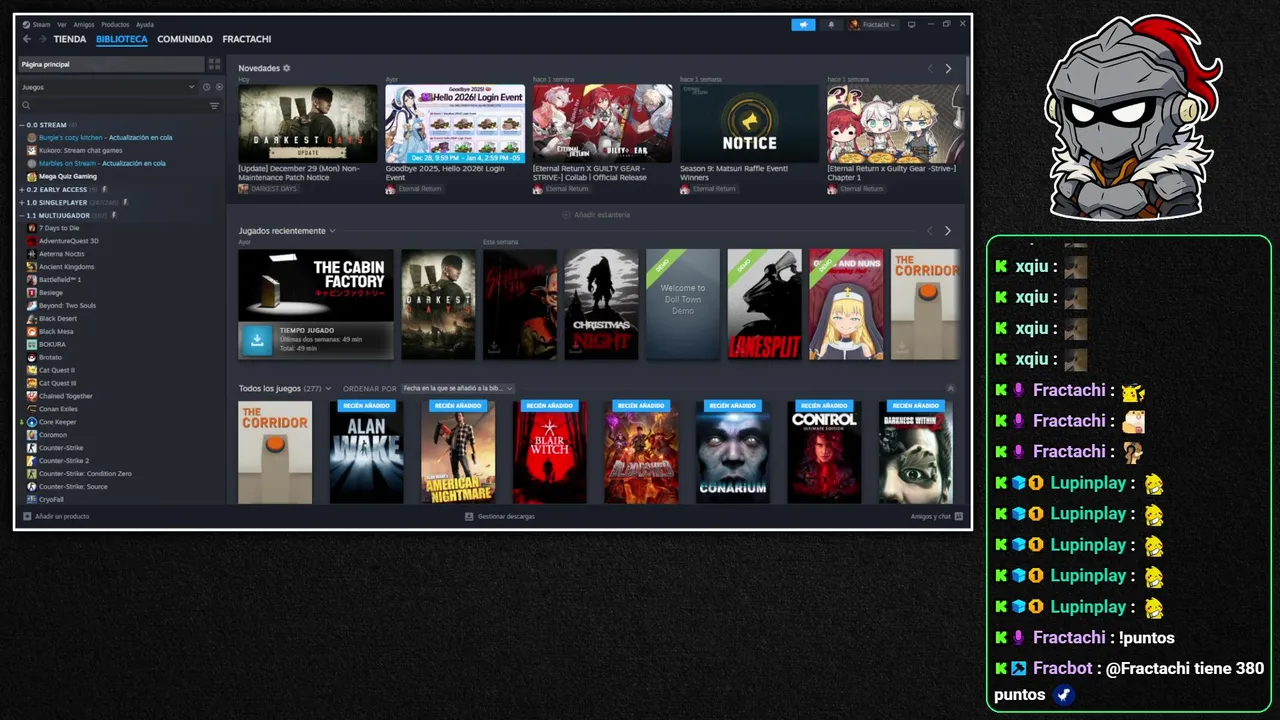
Task: Open the NOTICE Matsuri Raffle news thumbnail
Action: (749, 123)
